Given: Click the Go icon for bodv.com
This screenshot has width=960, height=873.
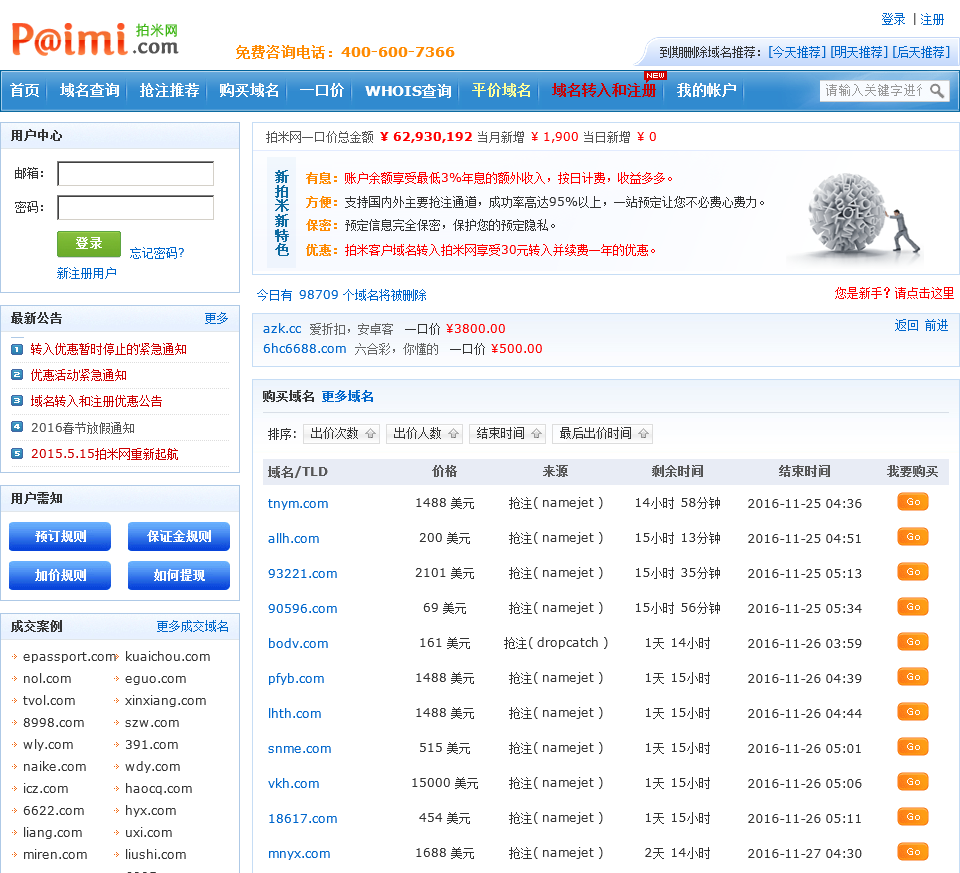Looking at the screenshot, I should (912, 642).
